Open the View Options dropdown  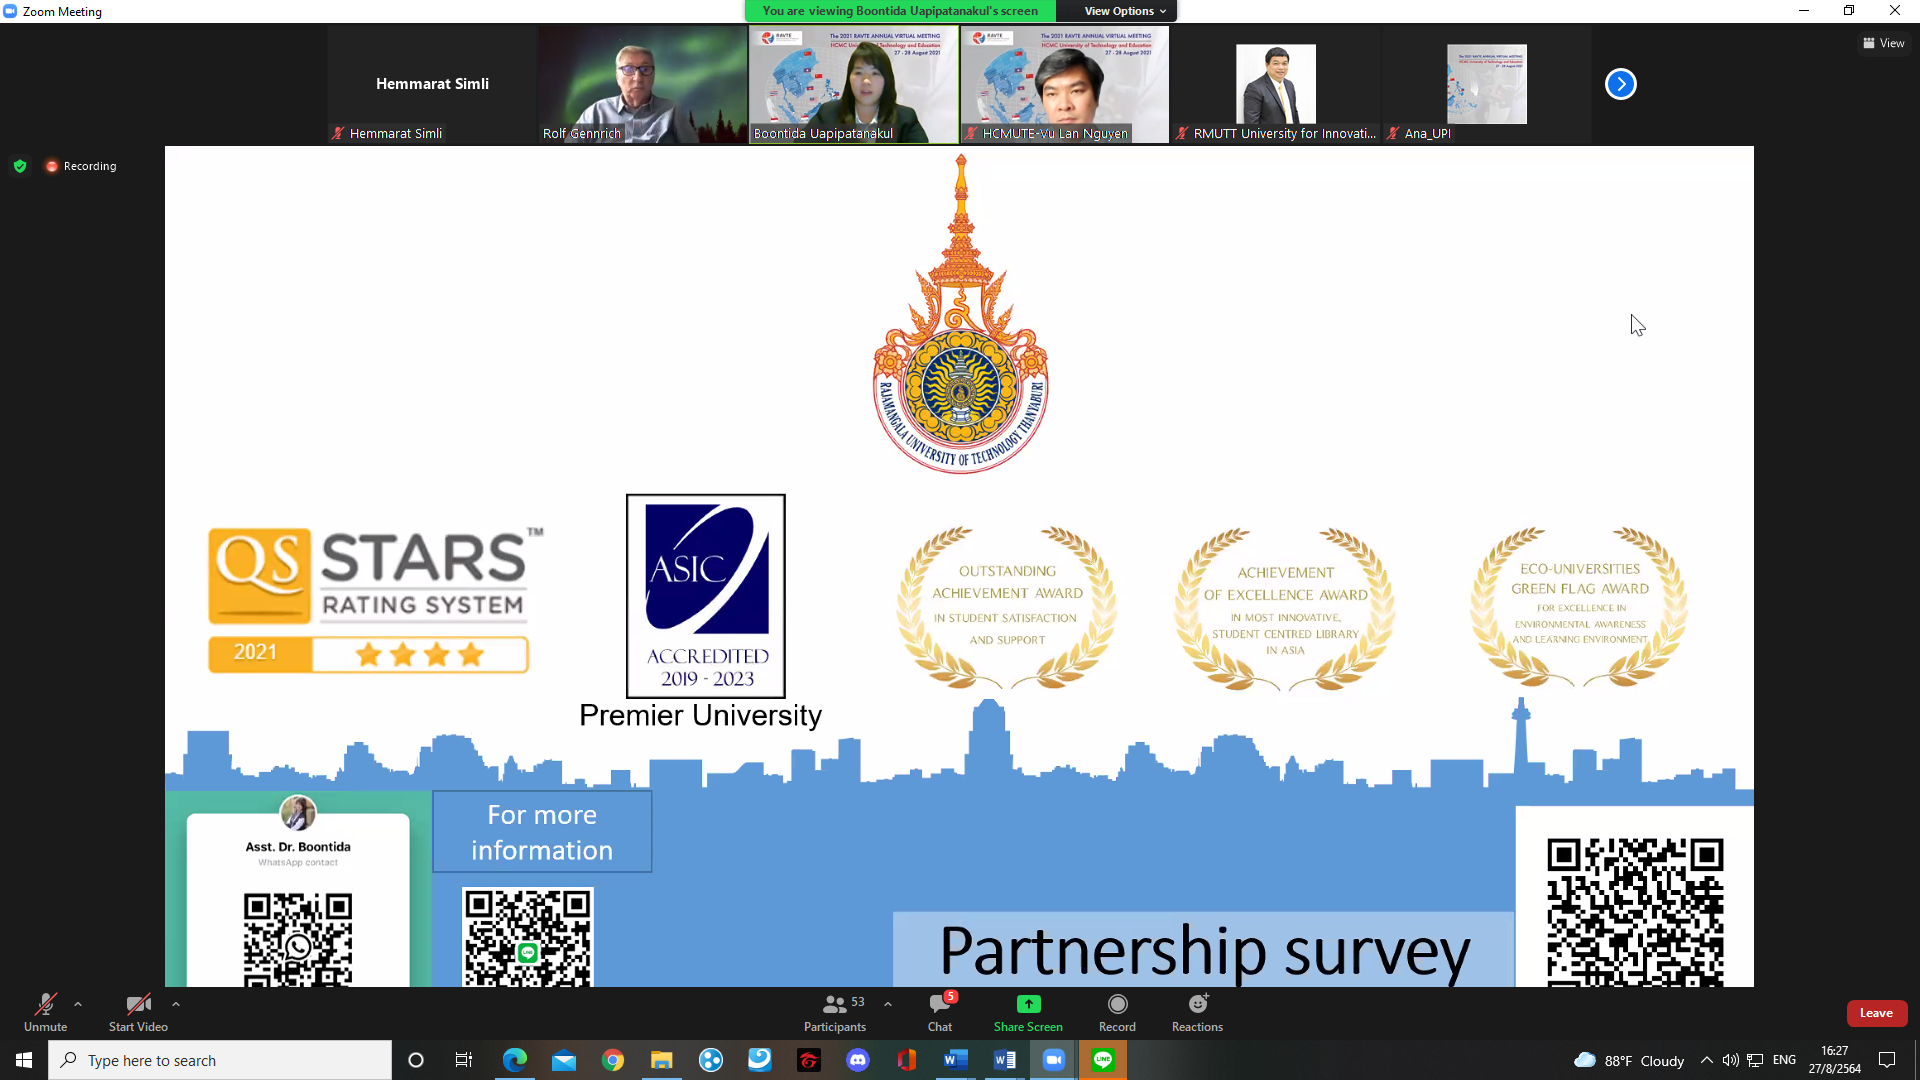[1125, 11]
